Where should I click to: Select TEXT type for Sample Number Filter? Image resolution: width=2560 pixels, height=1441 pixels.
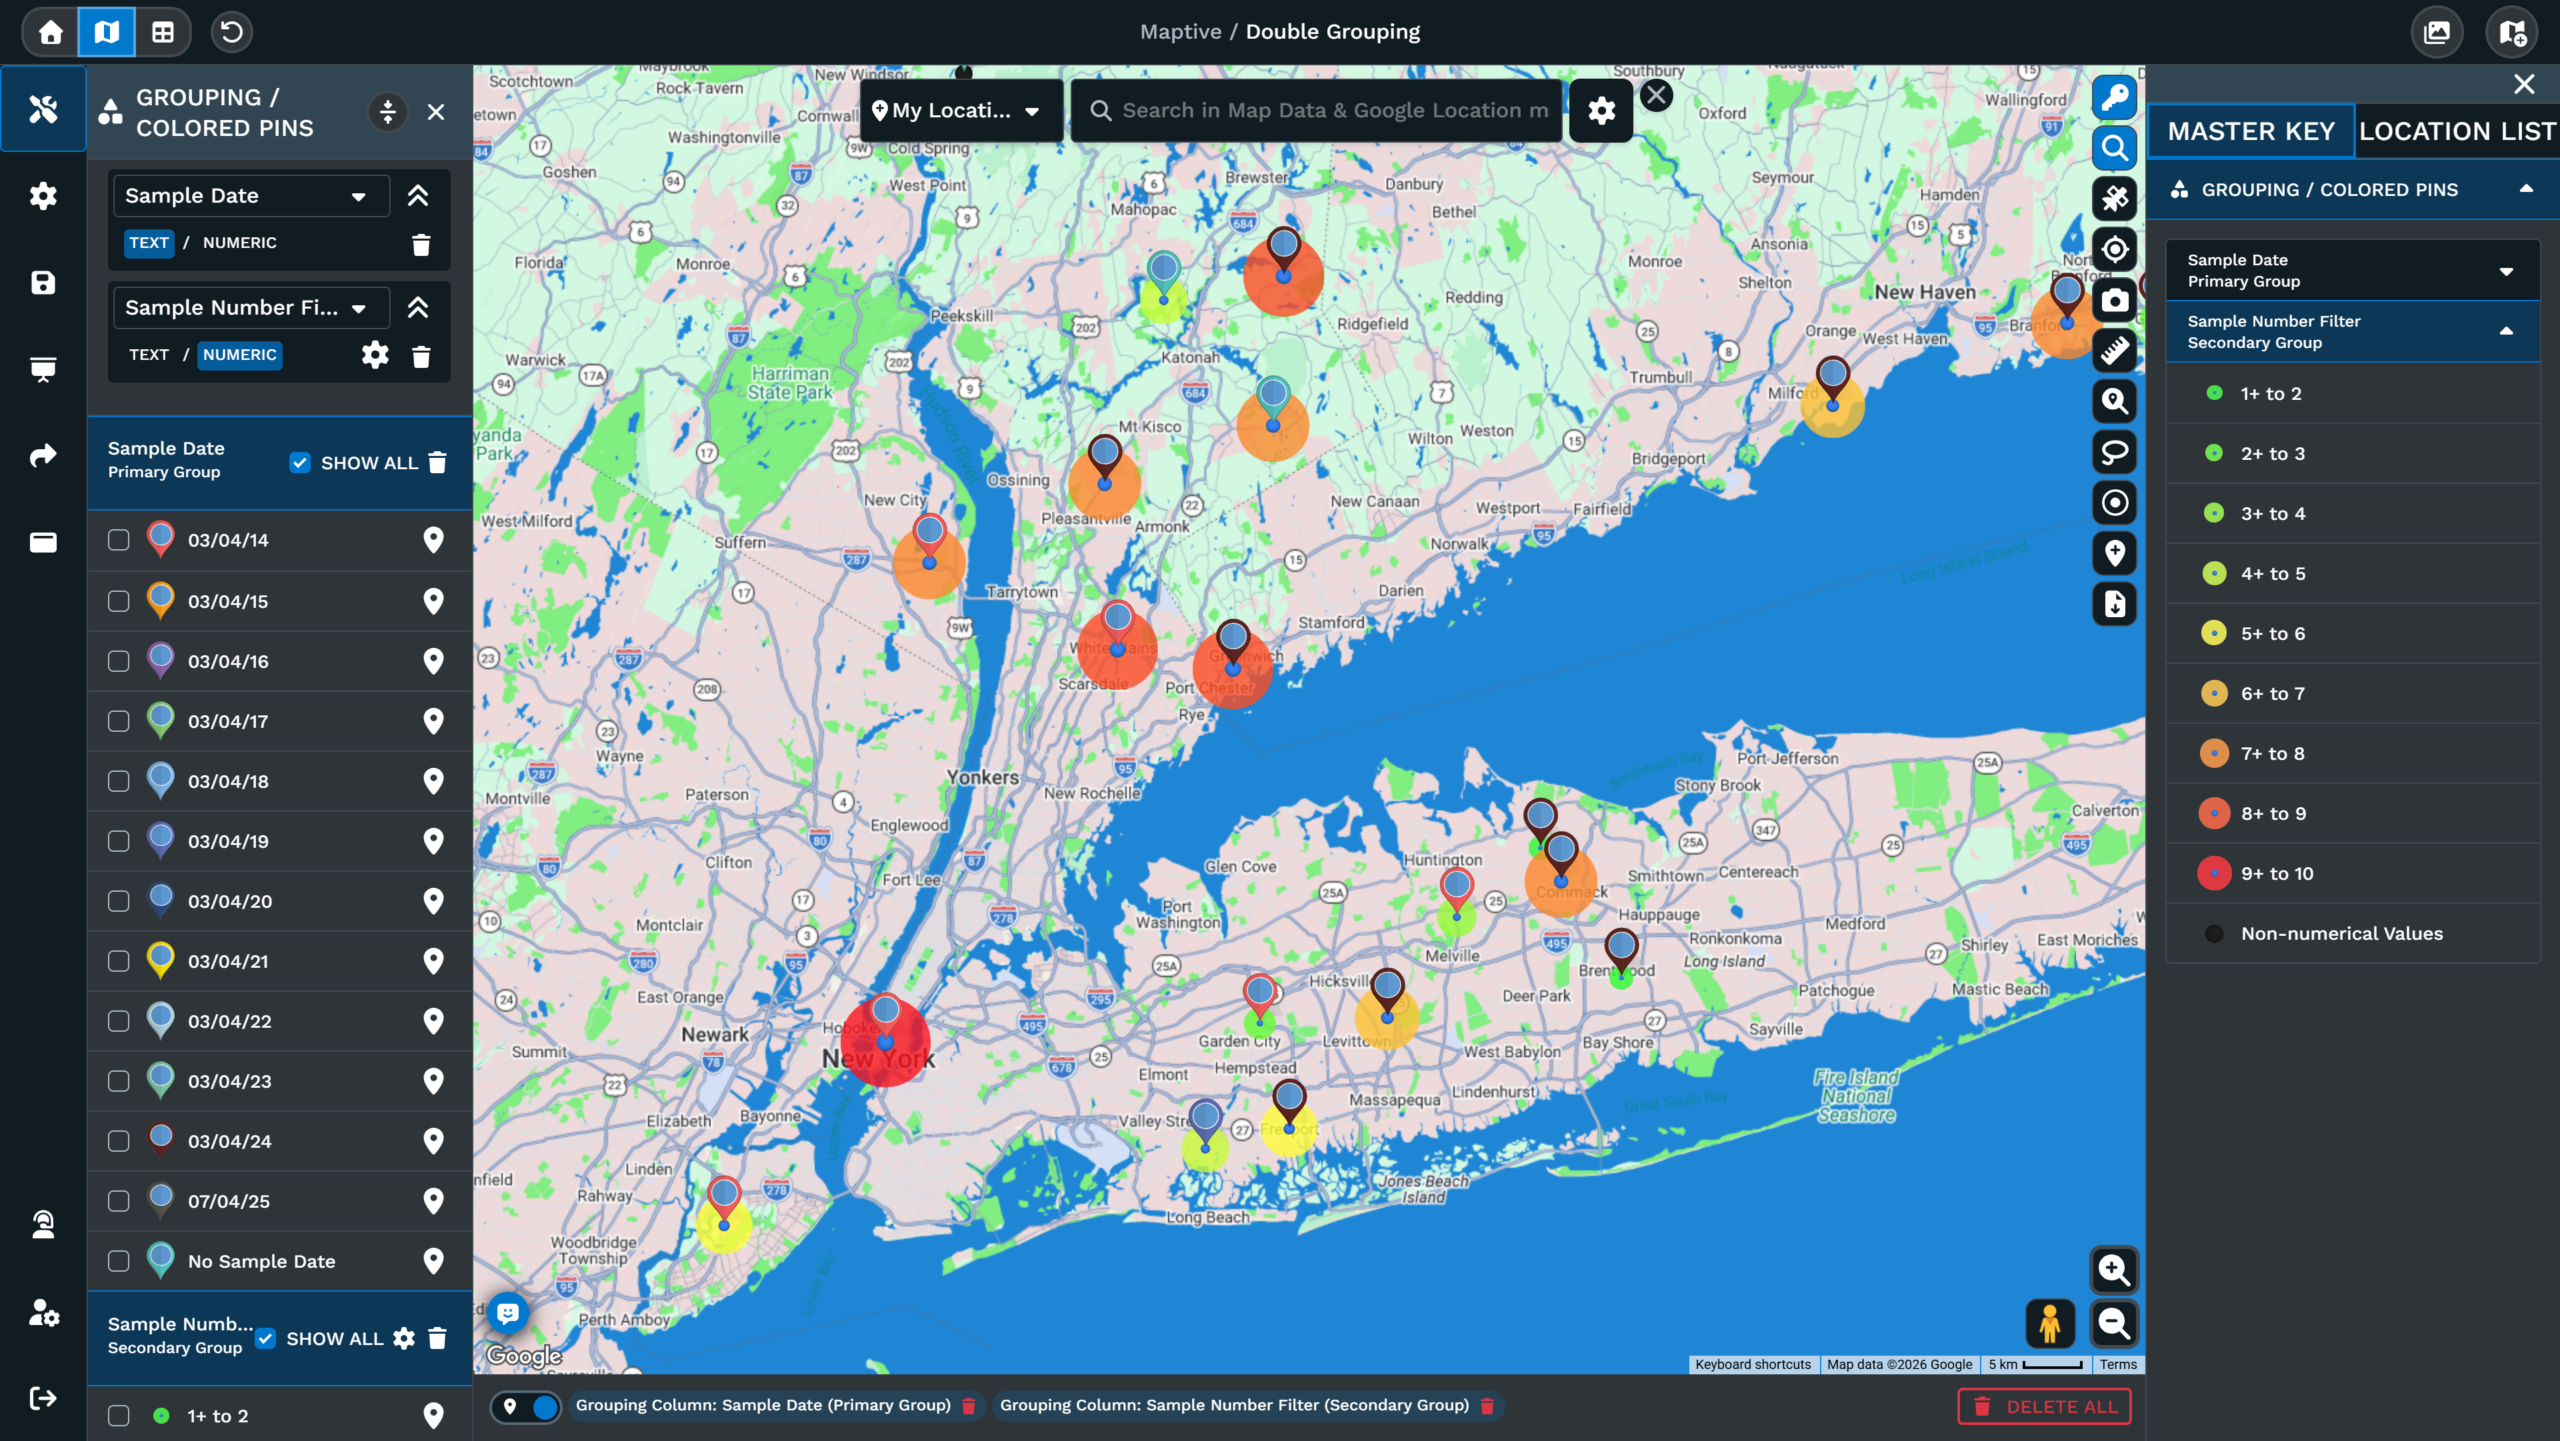tap(149, 355)
